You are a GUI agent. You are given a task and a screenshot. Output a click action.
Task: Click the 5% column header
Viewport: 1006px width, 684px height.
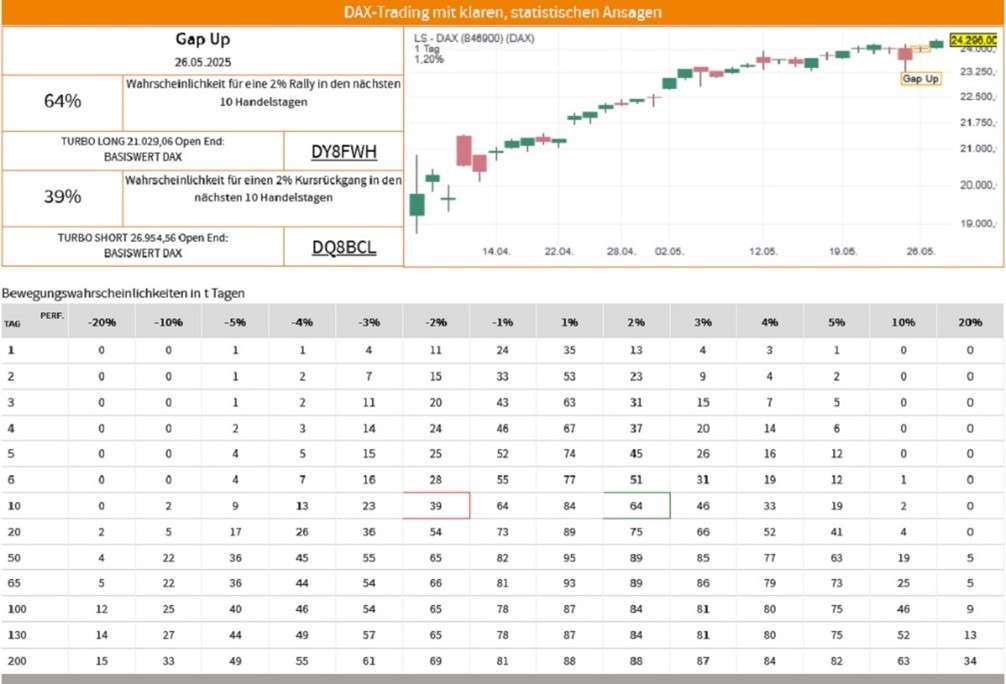tap(836, 322)
